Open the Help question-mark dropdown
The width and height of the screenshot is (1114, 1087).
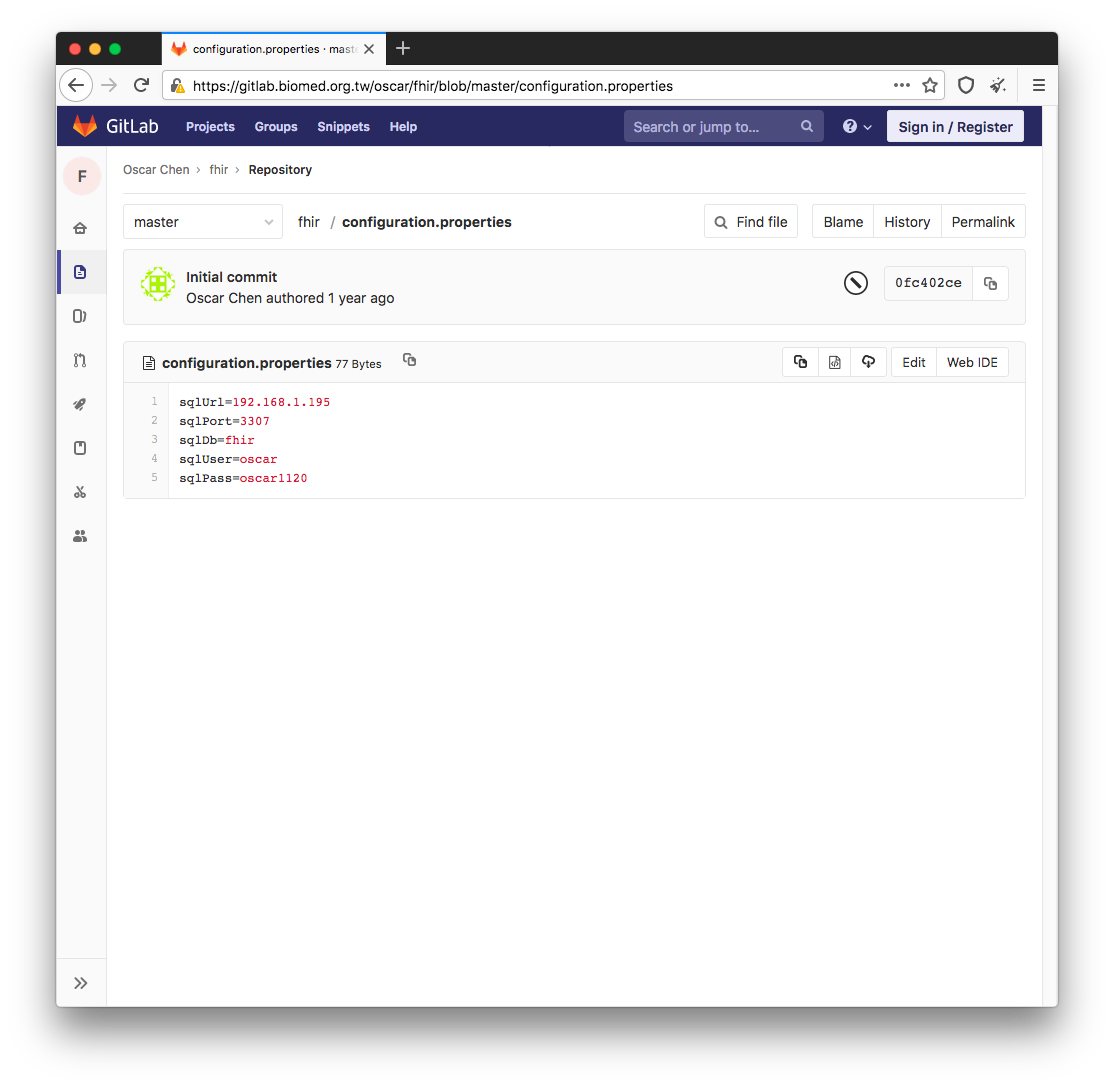[857, 126]
